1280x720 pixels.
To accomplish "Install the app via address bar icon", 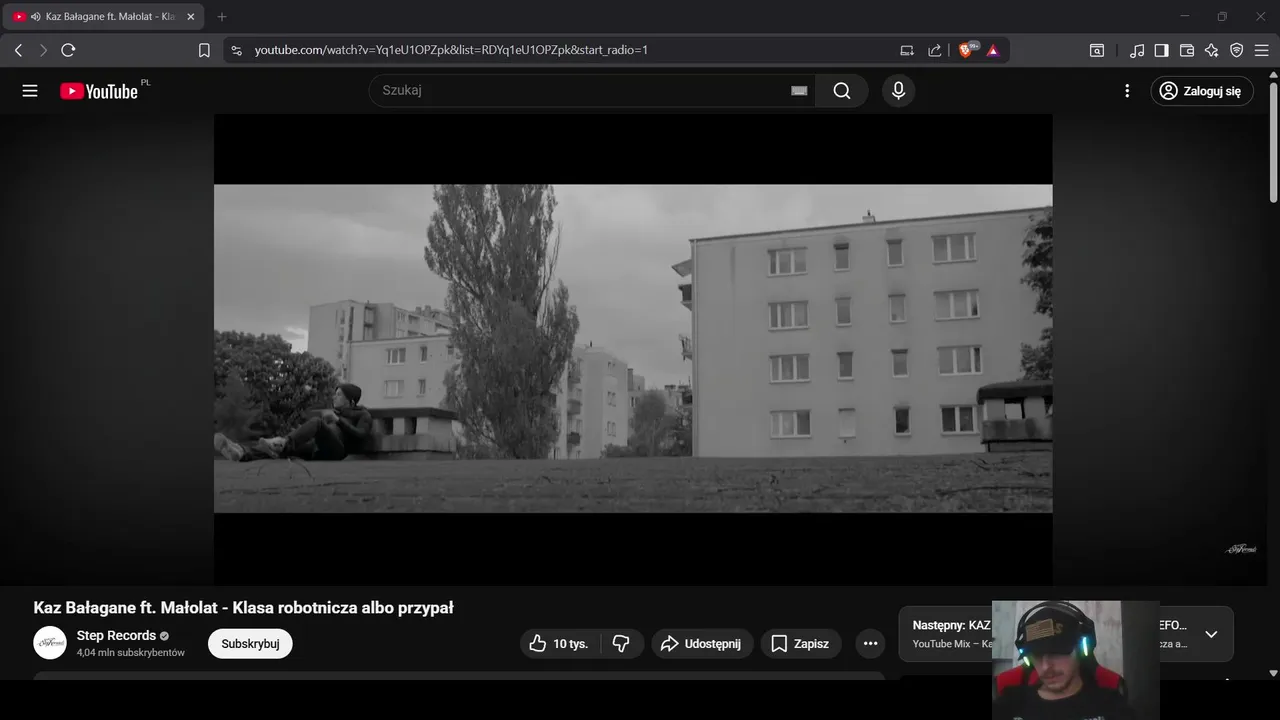I will click(907, 50).
